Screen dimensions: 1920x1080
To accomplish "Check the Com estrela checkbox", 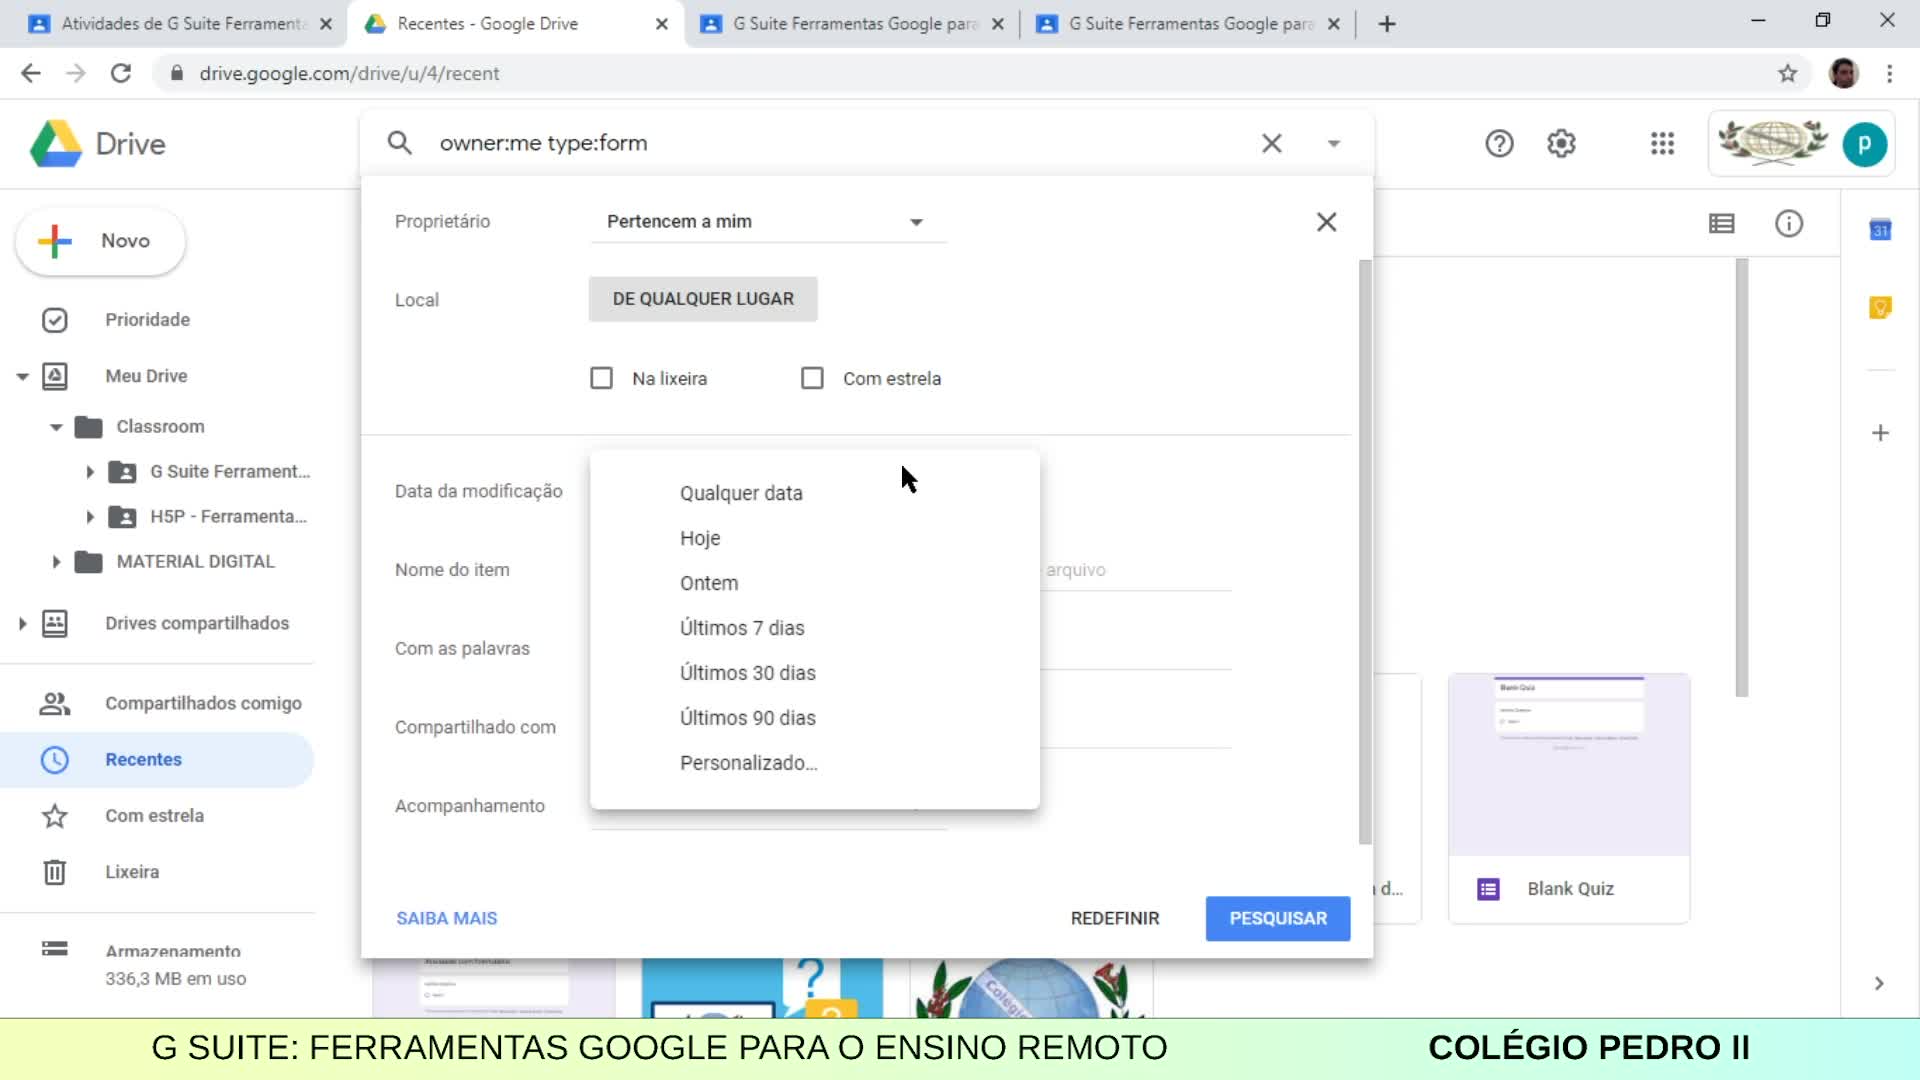I will point(812,378).
